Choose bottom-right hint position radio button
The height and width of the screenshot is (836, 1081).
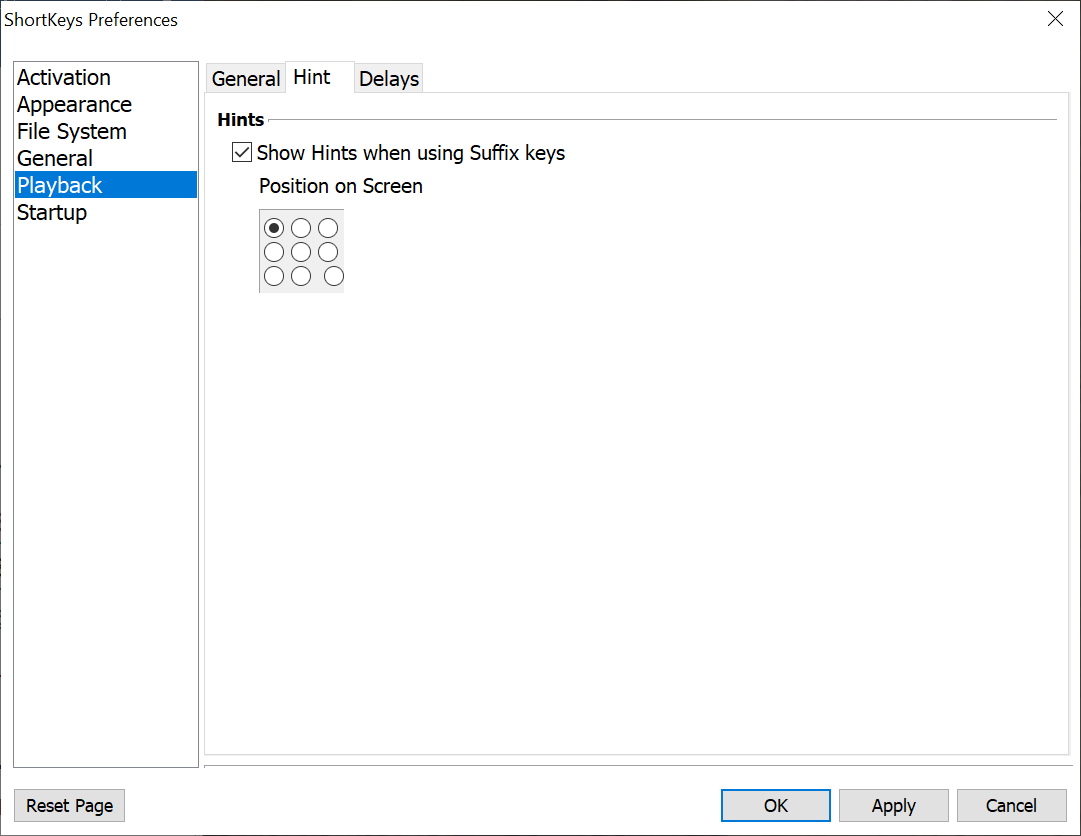334,276
